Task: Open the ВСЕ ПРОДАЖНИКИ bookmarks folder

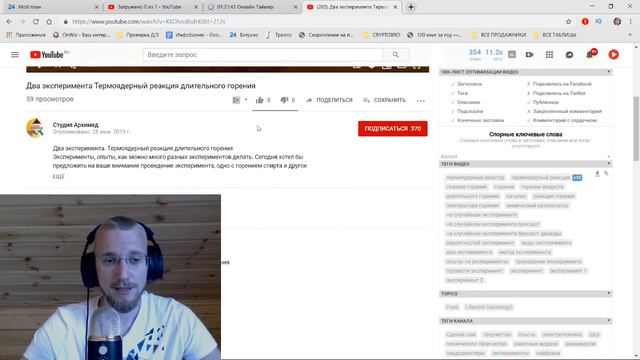Action: (498, 35)
